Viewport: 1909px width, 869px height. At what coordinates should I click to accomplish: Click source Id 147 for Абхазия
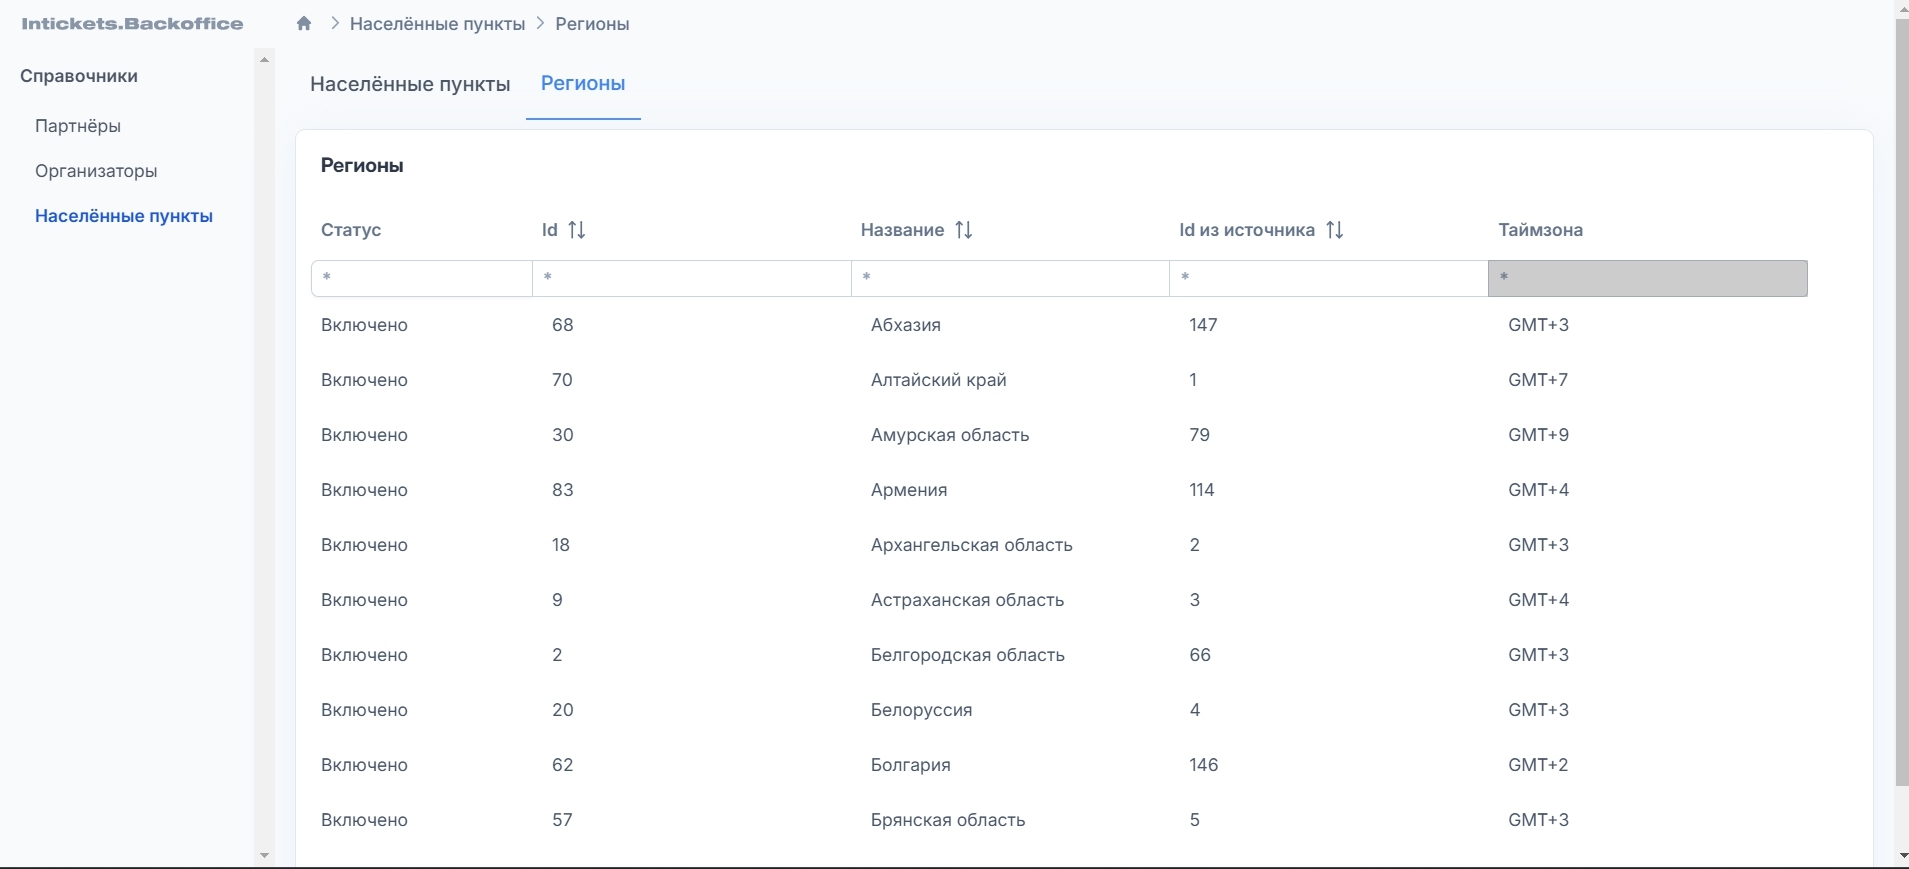click(x=1204, y=325)
